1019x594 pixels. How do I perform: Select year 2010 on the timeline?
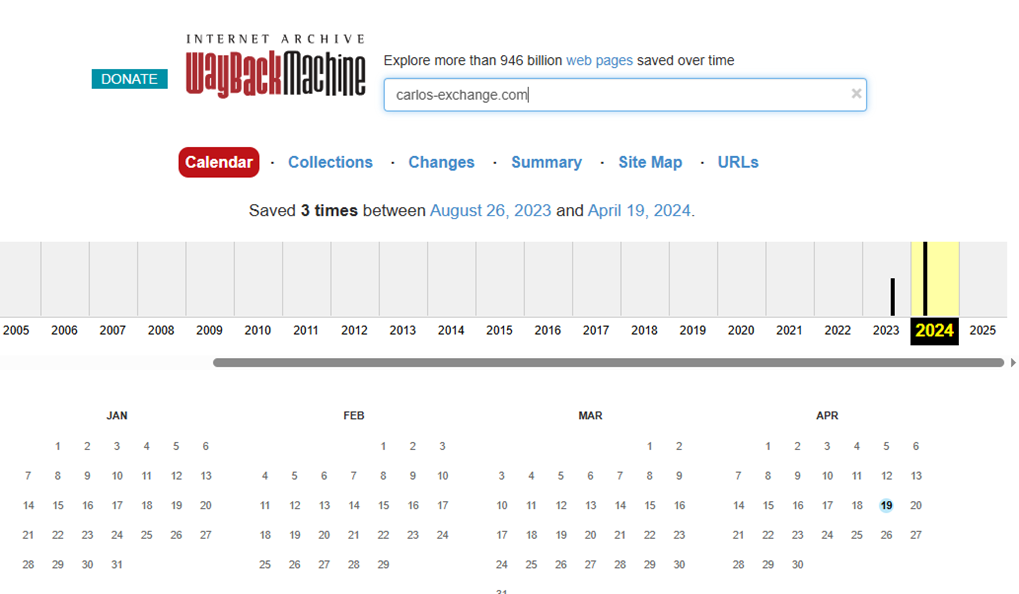pyautogui.click(x=257, y=330)
